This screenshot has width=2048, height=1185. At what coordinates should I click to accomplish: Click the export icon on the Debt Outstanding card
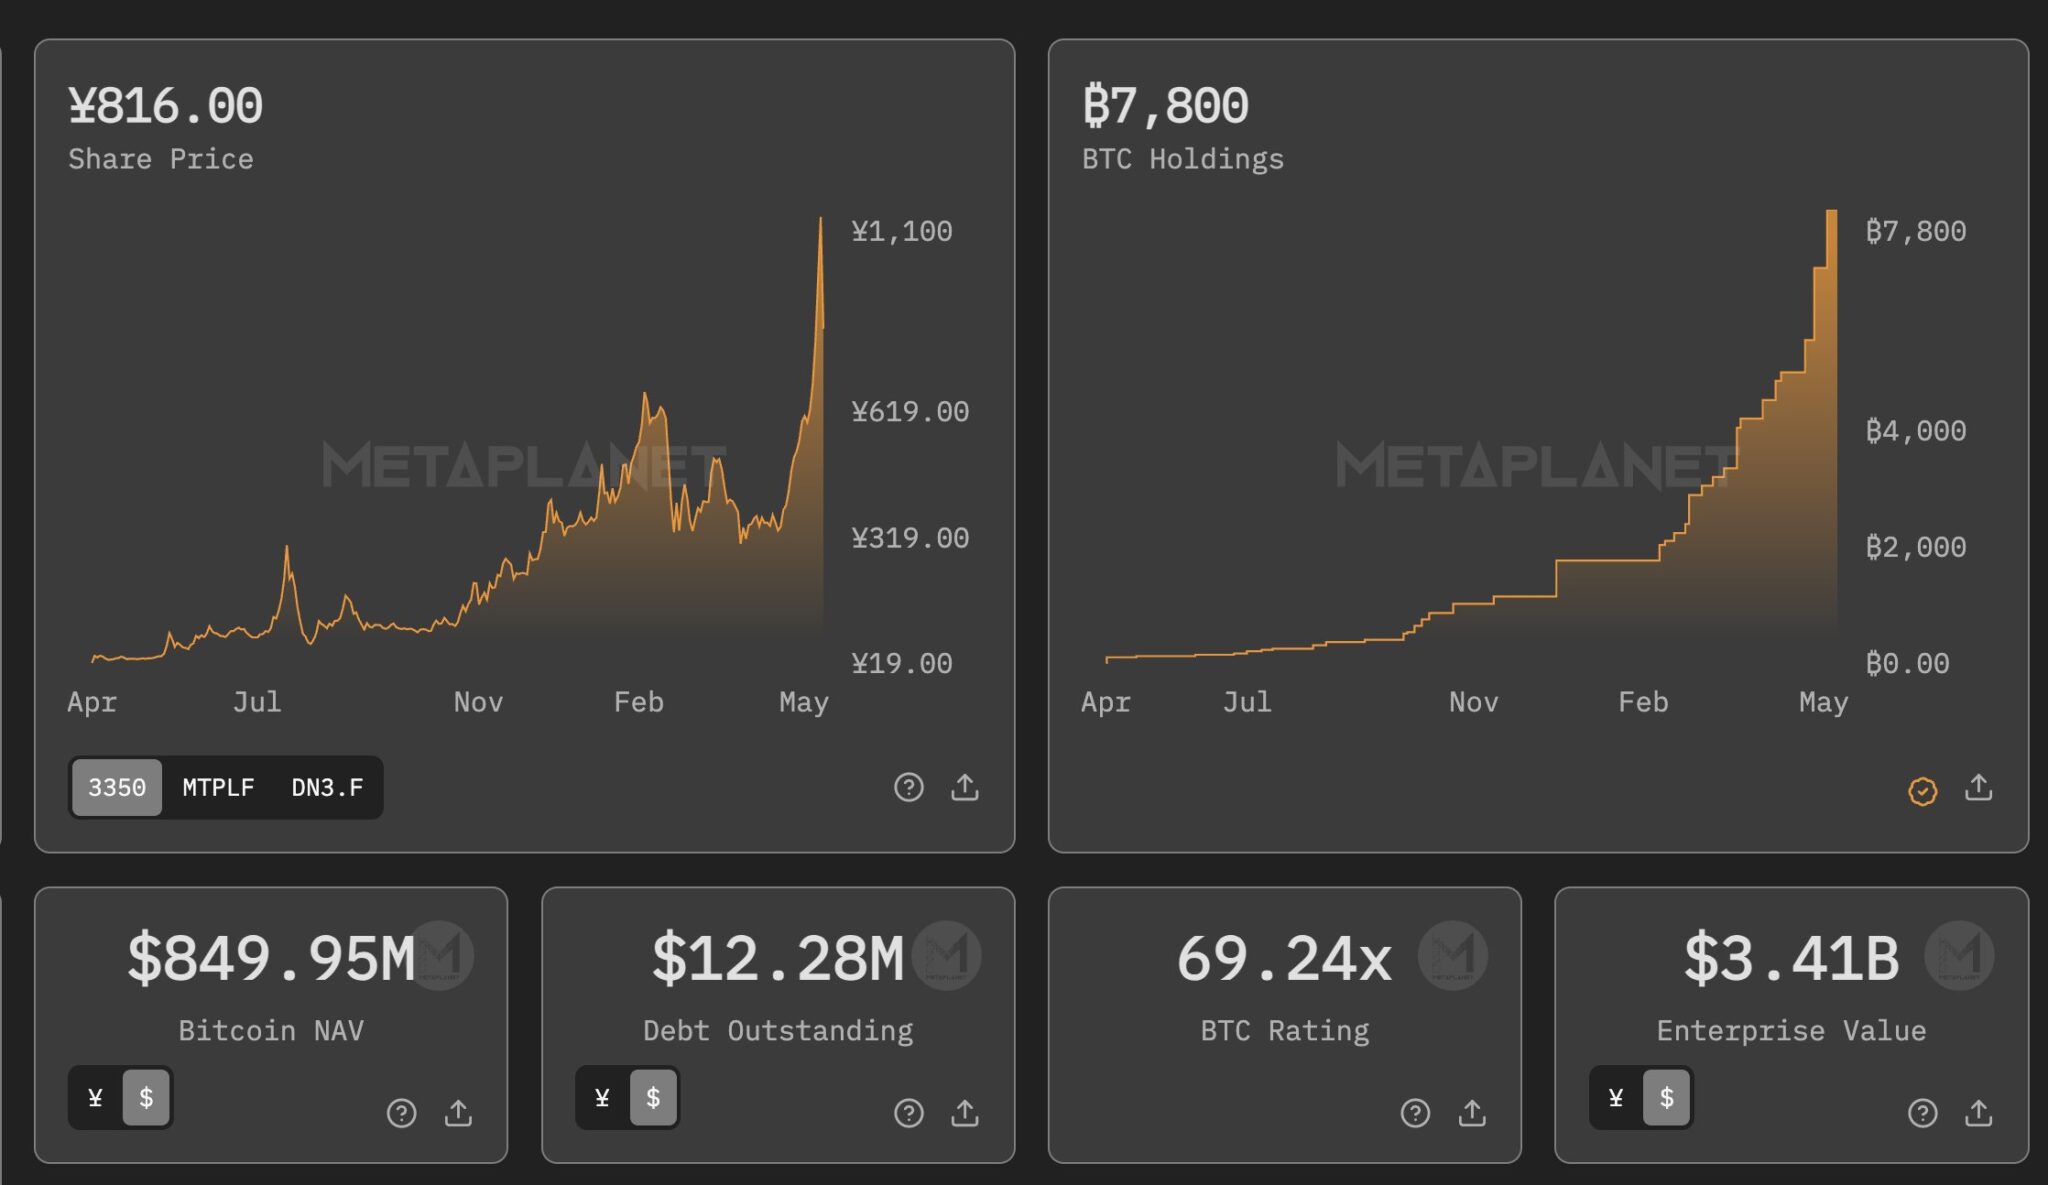coord(964,1113)
